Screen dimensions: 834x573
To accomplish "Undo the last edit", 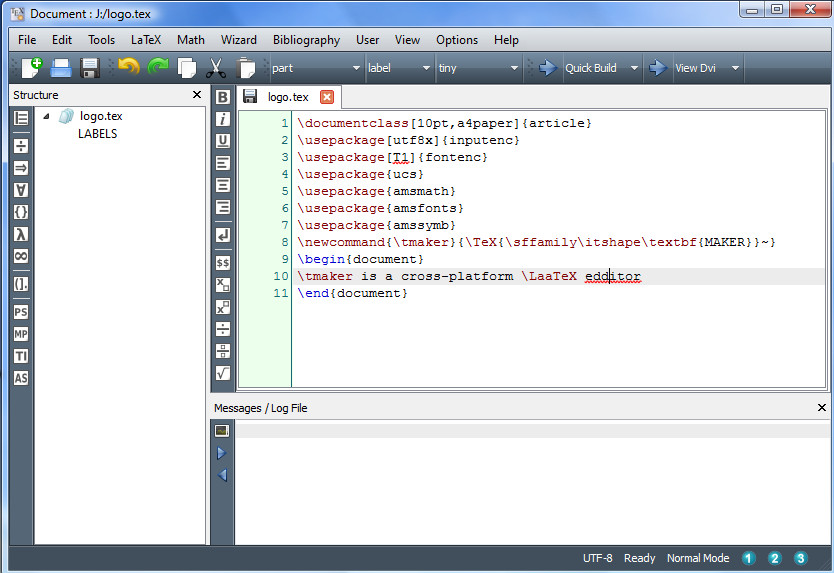I will (x=129, y=67).
